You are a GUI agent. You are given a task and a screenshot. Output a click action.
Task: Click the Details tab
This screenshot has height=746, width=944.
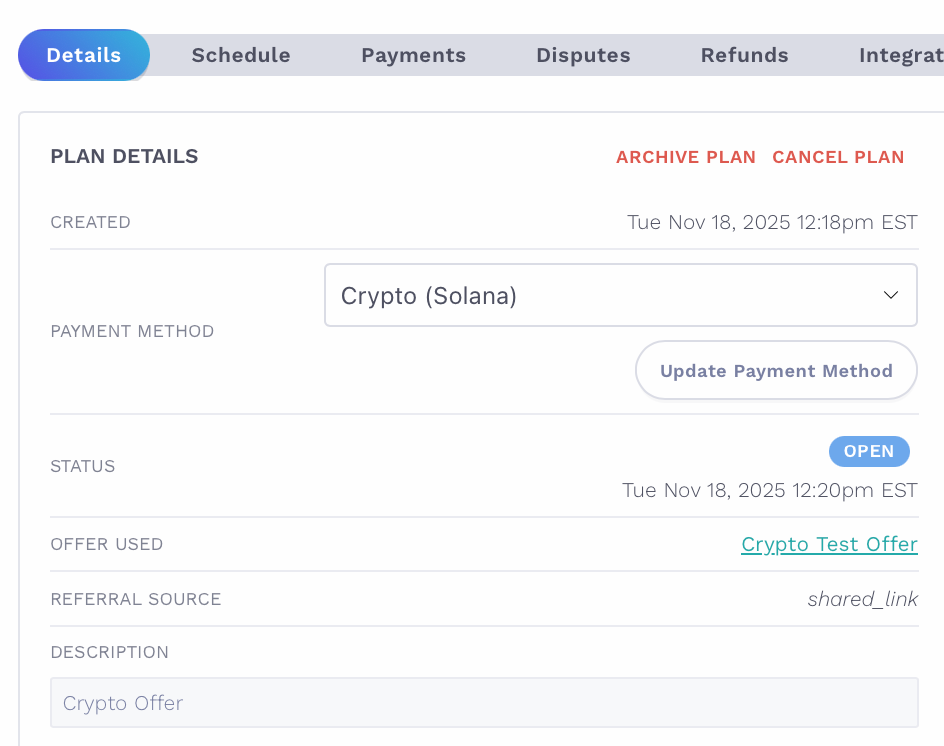pos(84,55)
